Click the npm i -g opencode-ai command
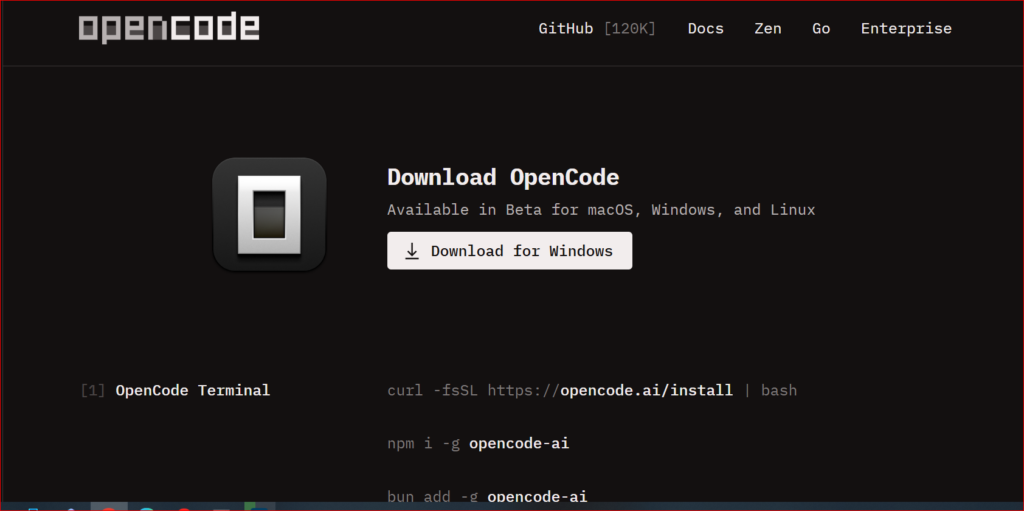The width and height of the screenshot is (1024, 511). (478, 443)
